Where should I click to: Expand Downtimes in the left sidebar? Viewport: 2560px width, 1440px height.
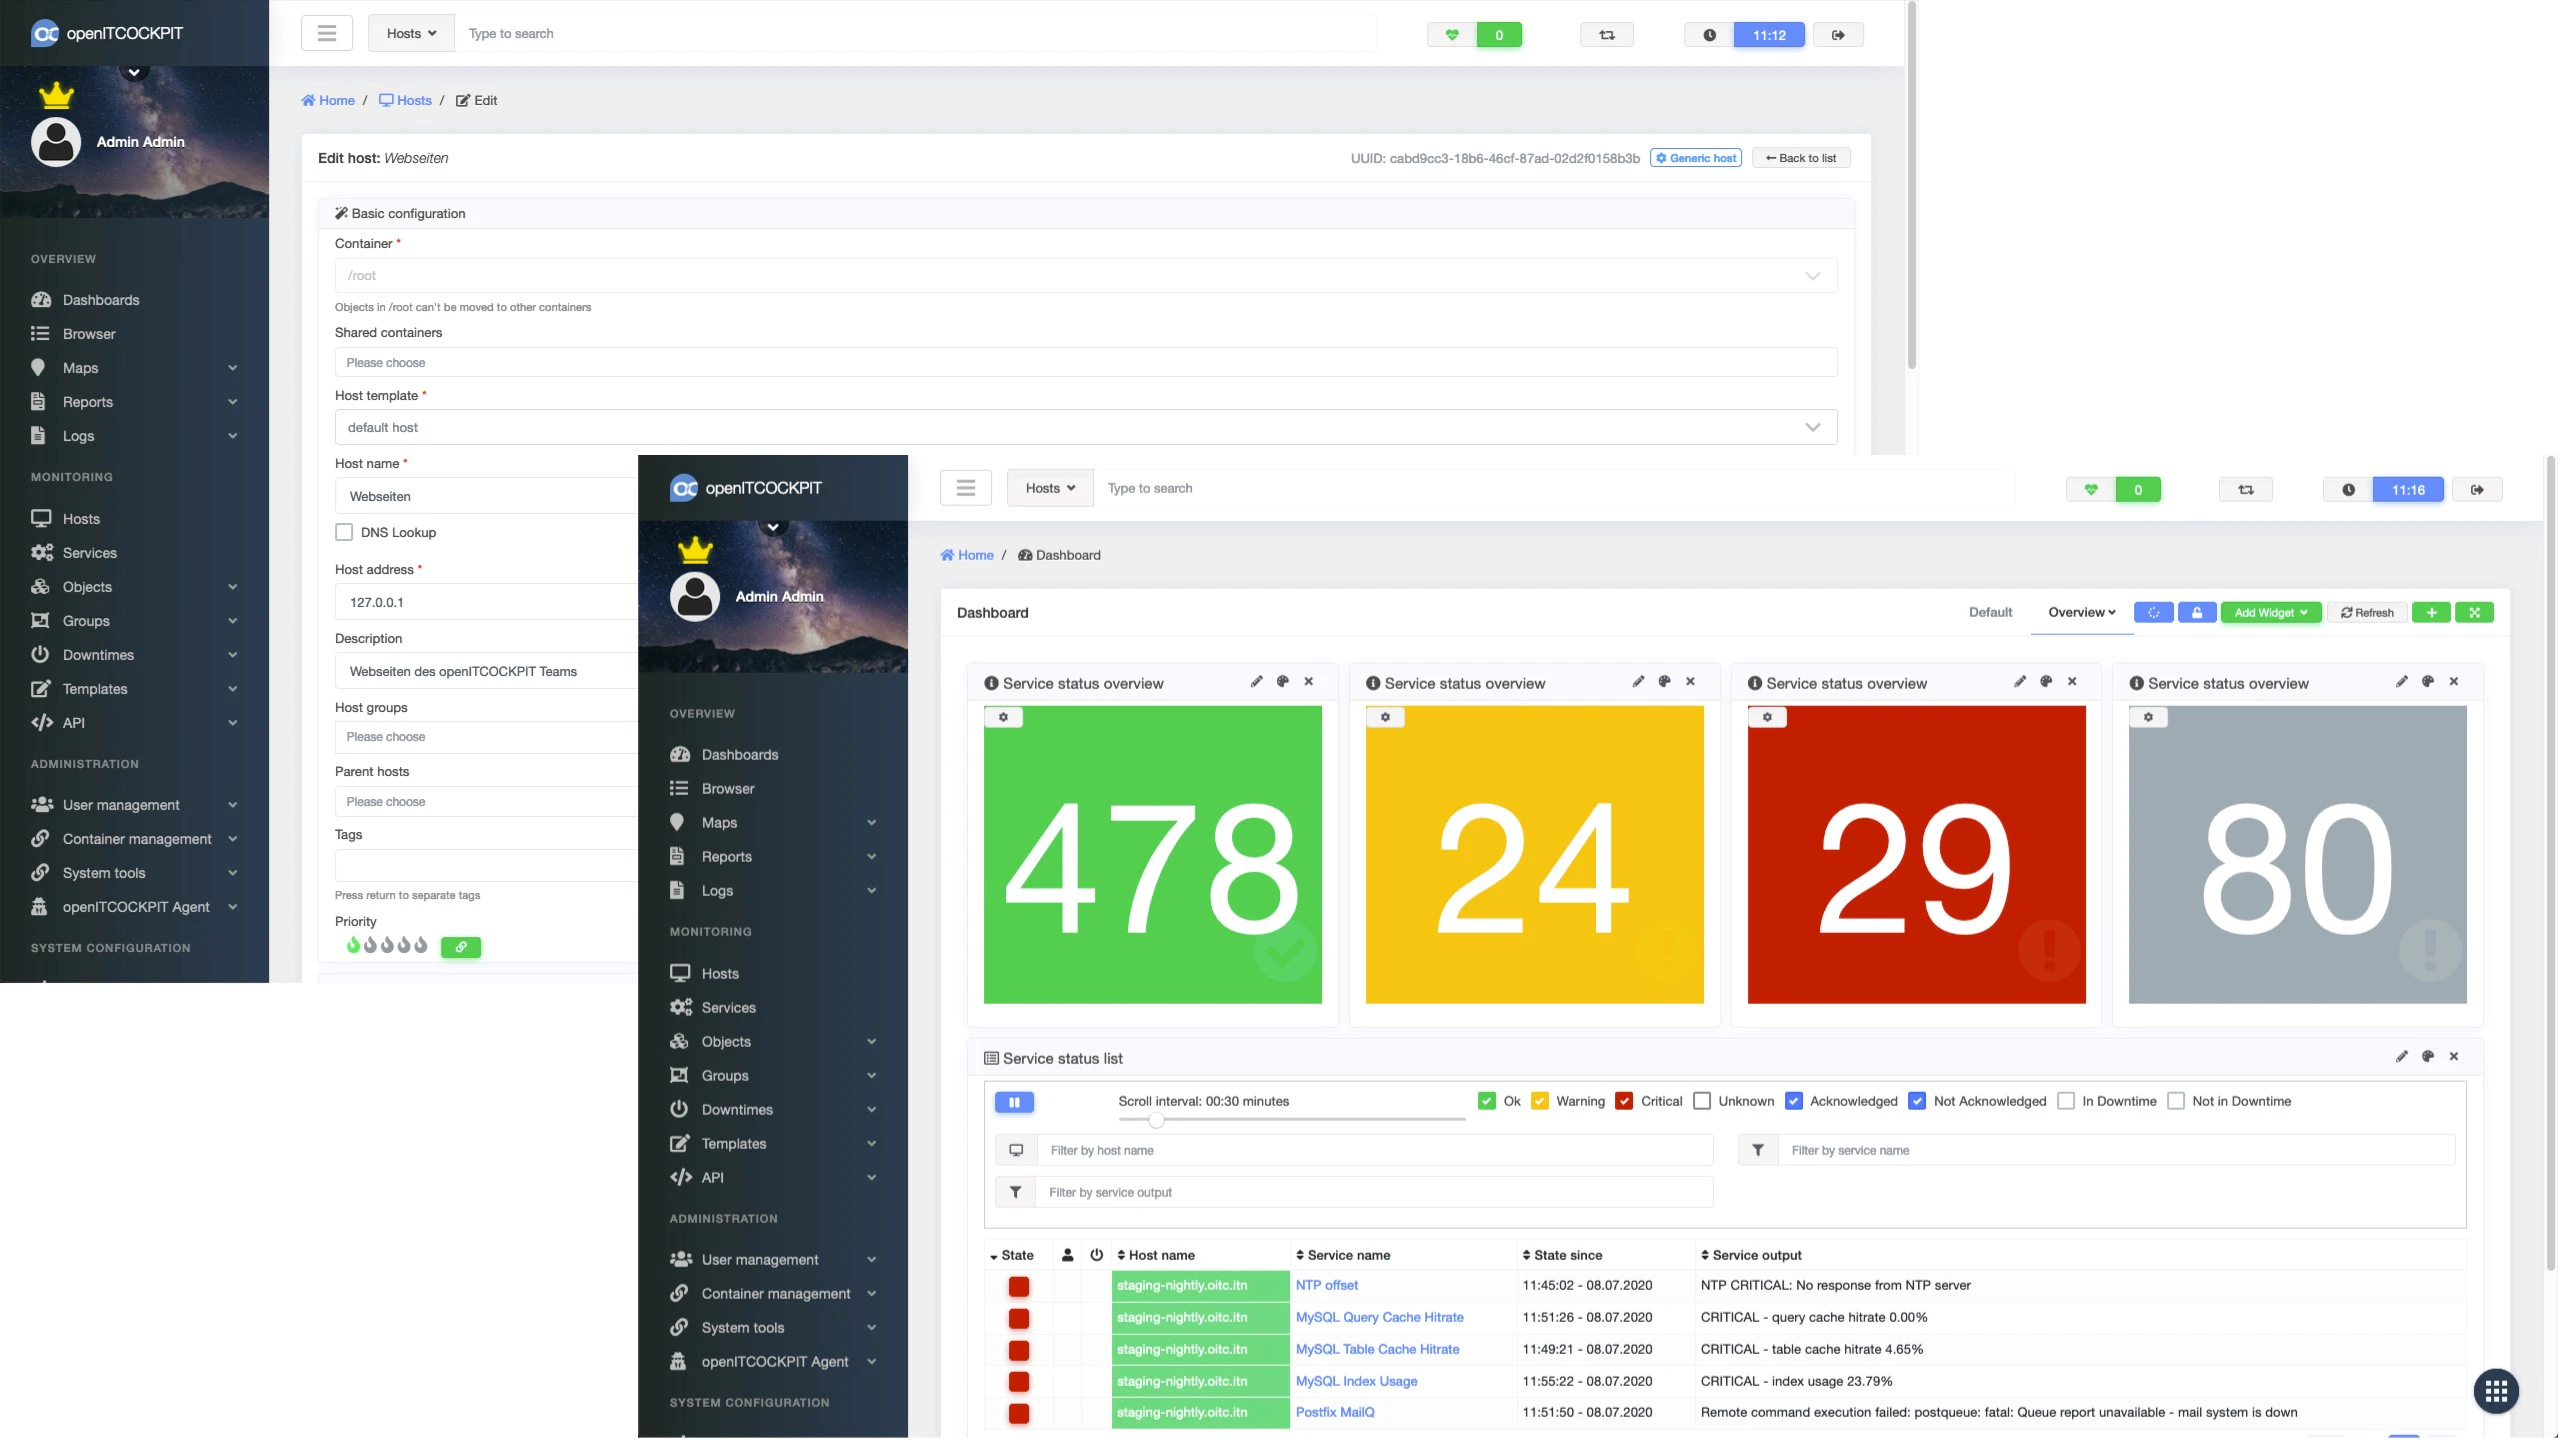[135, 655]
